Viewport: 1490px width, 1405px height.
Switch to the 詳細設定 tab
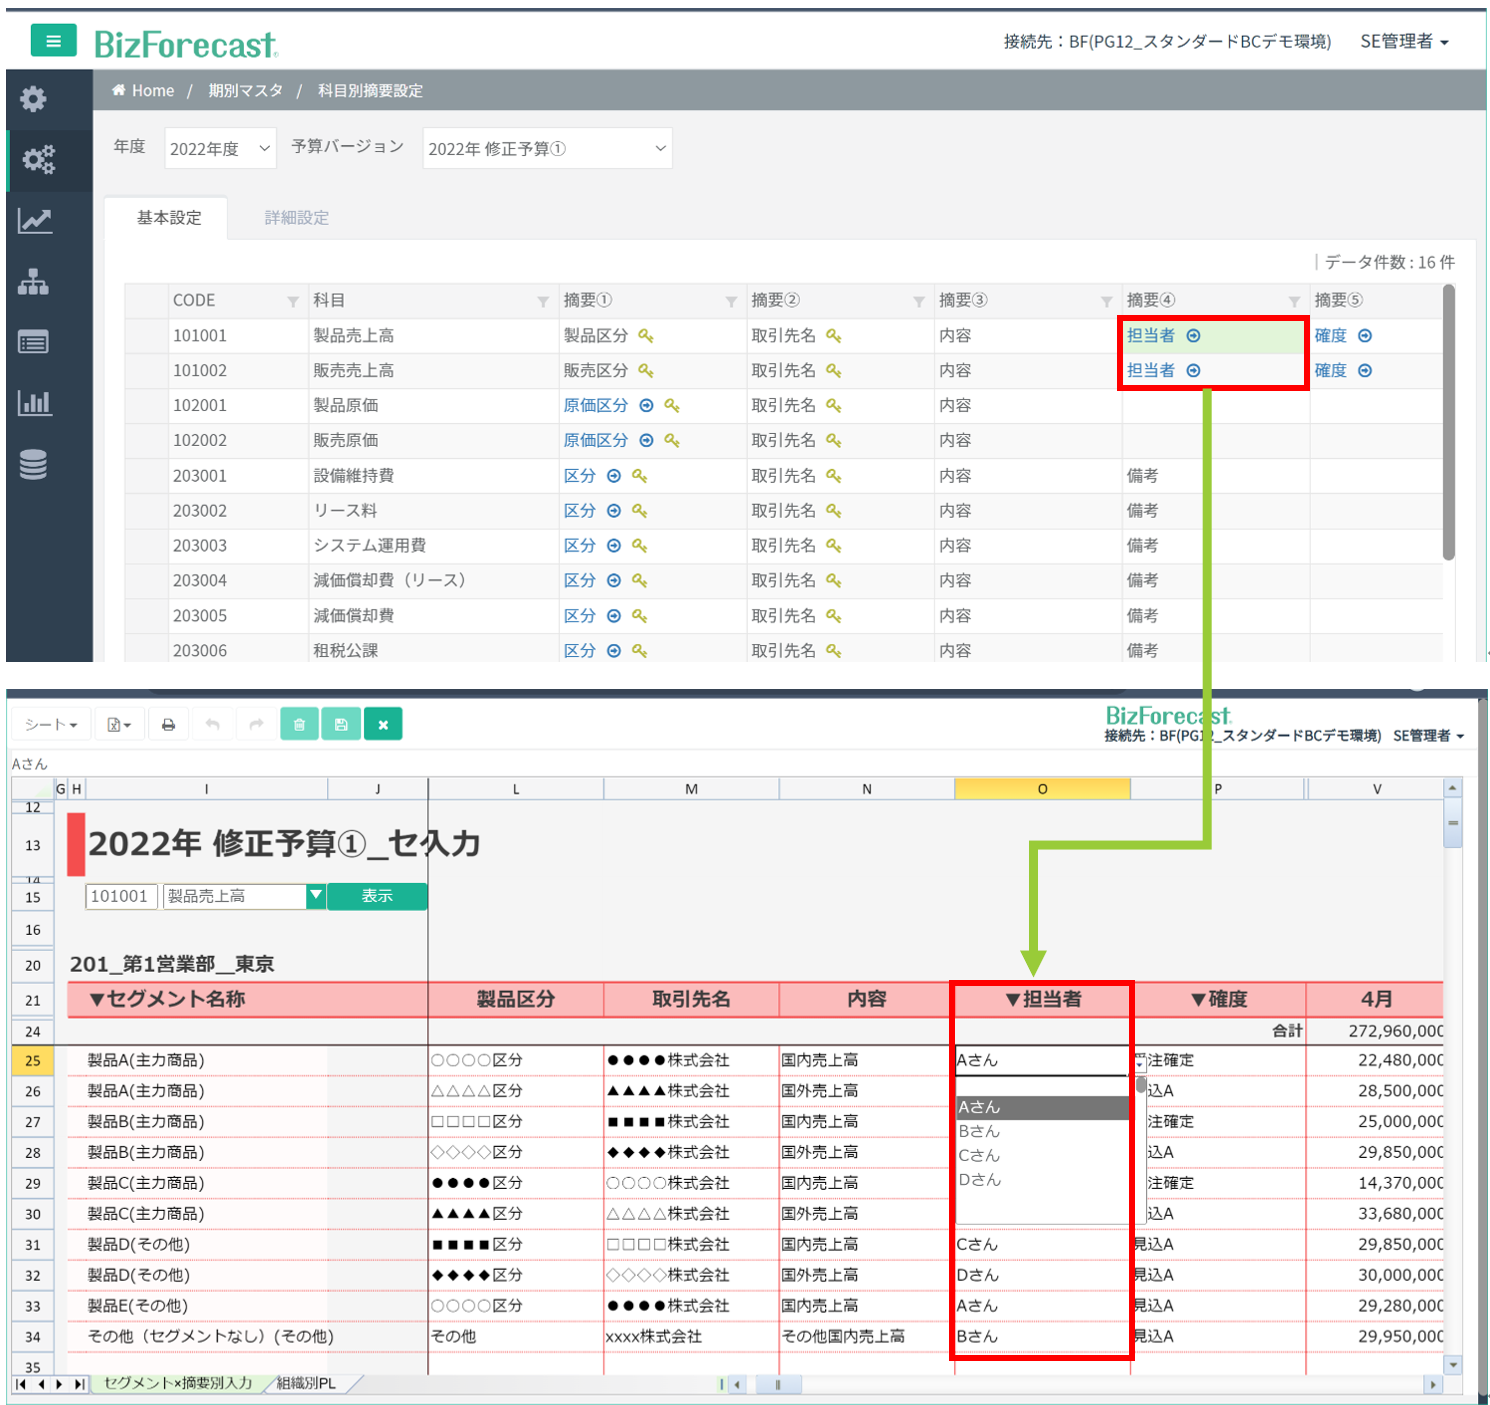pos(297,218)
